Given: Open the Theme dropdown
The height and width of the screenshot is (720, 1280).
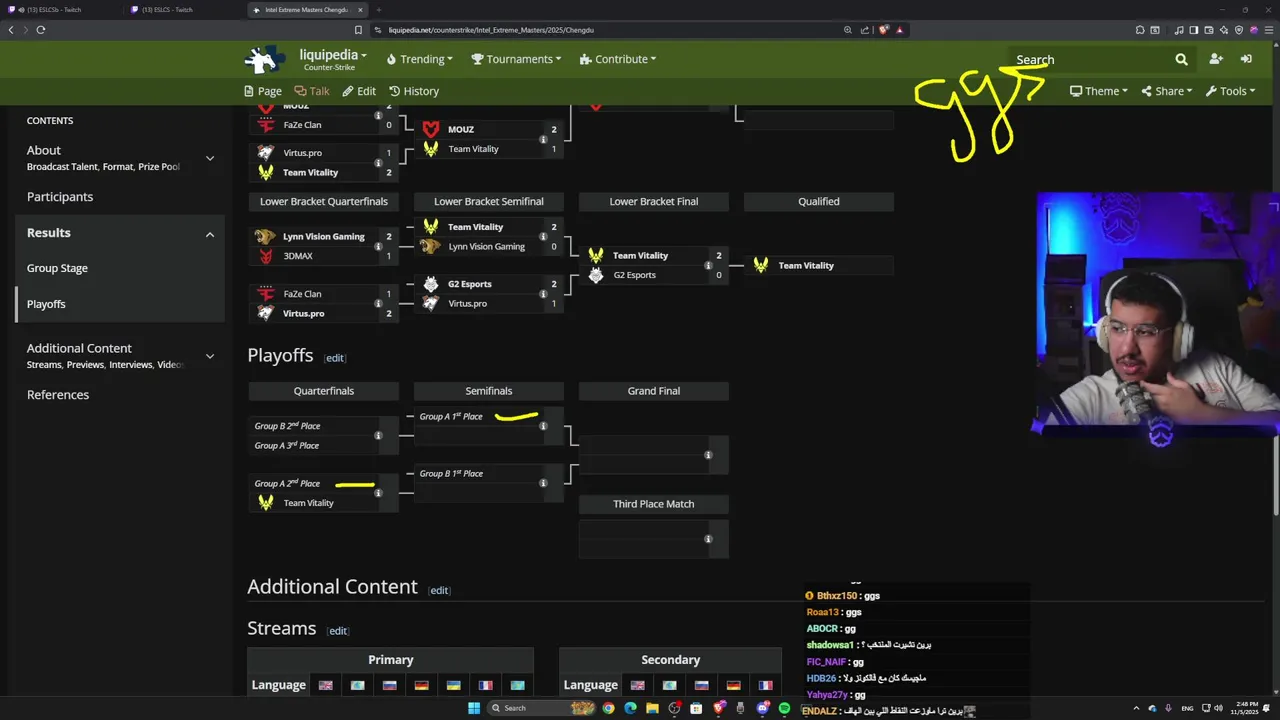Looking at the screenshot, I should [1098, 91].
